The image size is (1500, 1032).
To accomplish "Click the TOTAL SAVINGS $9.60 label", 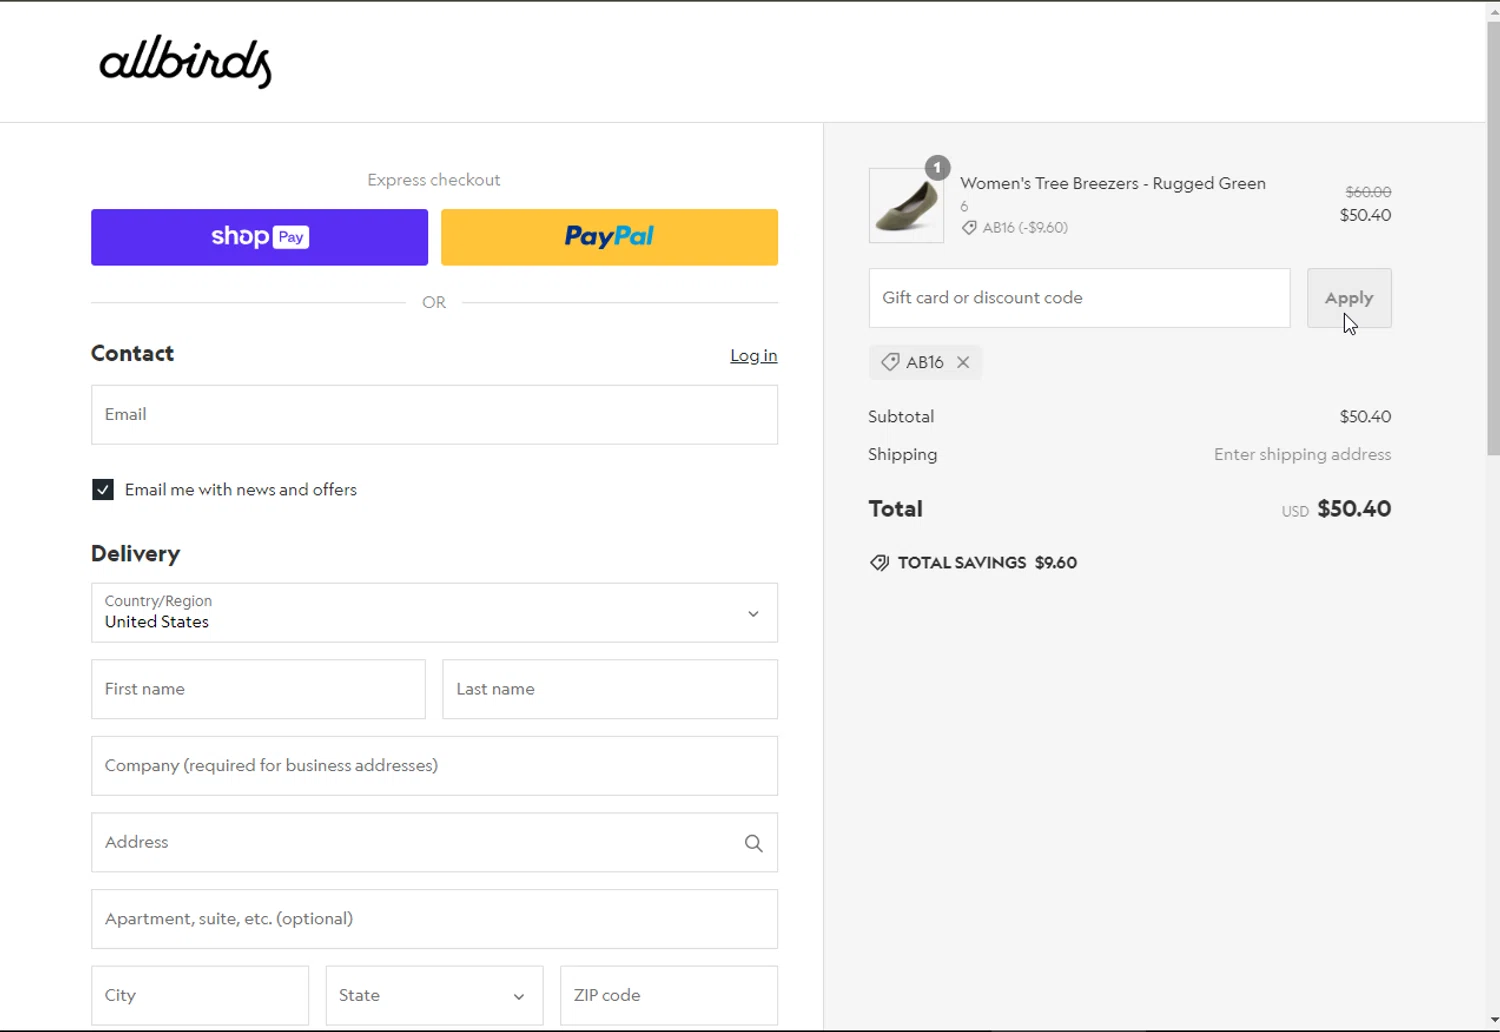I will tap(987, 563).
